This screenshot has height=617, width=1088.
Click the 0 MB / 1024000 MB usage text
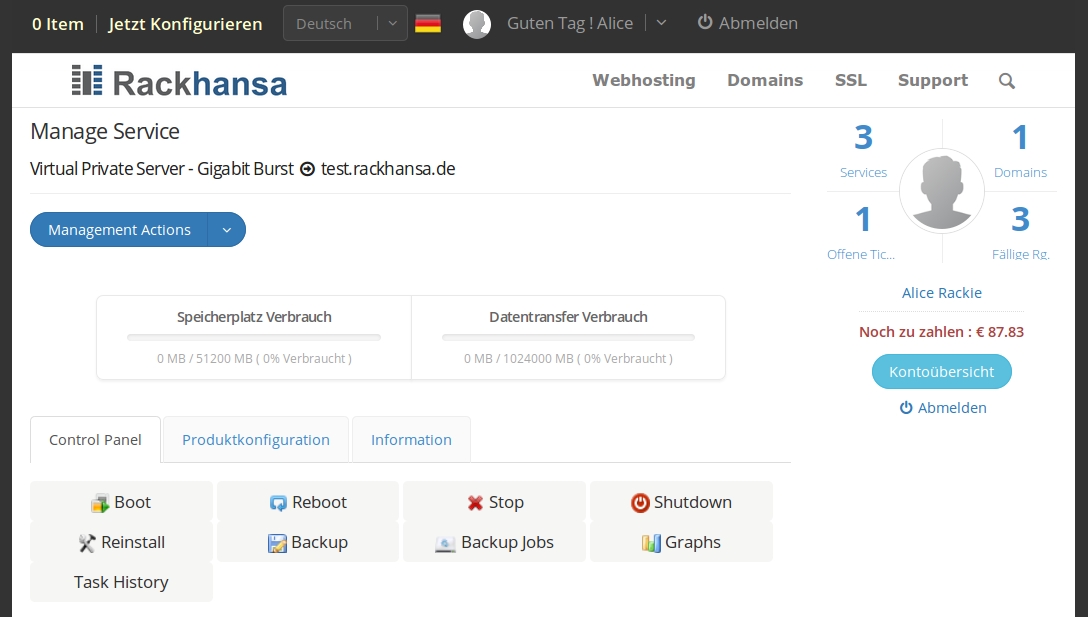tap(568, 359)
